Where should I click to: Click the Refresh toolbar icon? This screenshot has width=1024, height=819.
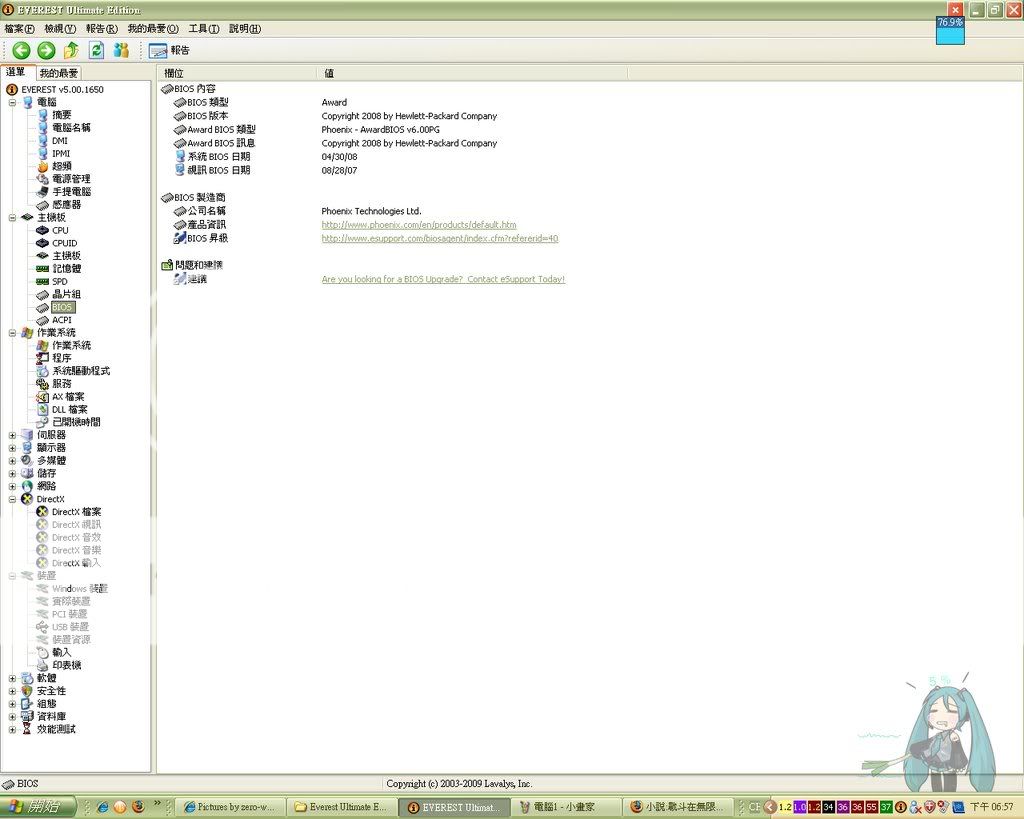tap(96, 50)
